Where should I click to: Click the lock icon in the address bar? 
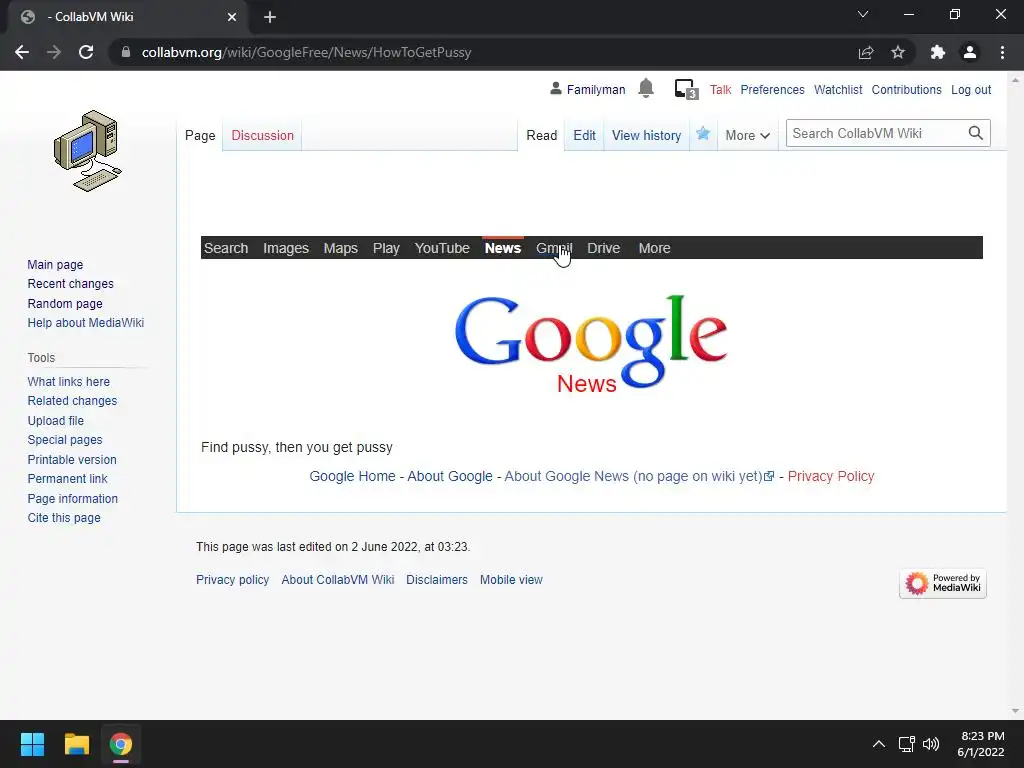point(126,52)
